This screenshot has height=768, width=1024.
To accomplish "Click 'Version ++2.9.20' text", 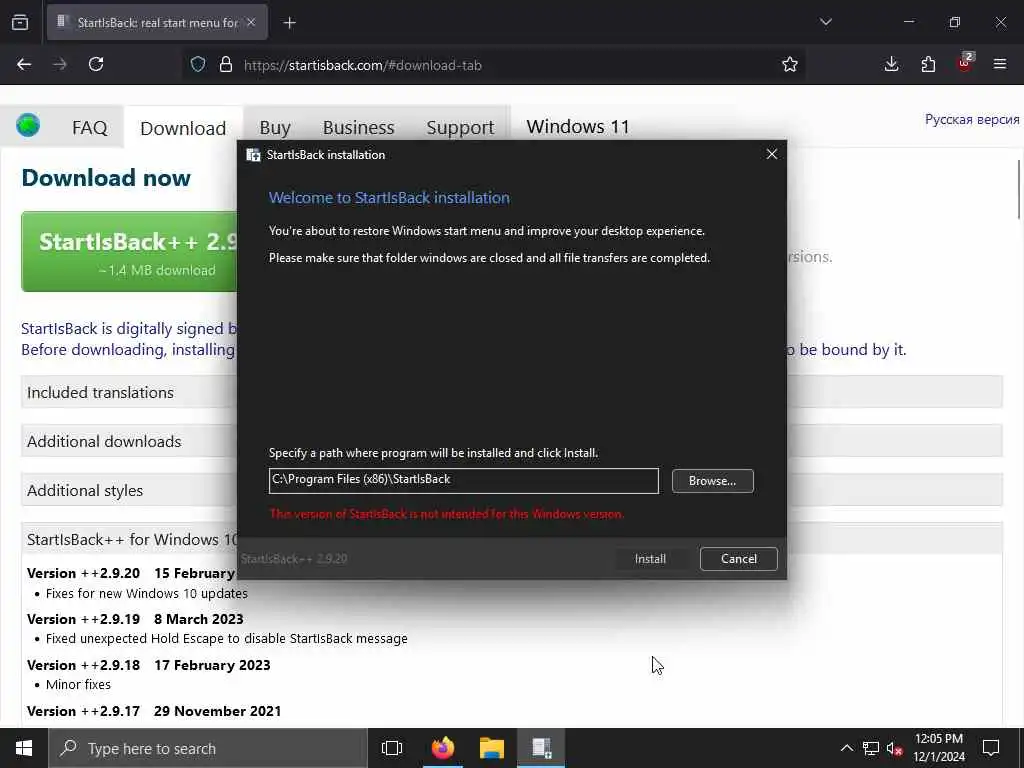I will [x=84, y=573].
